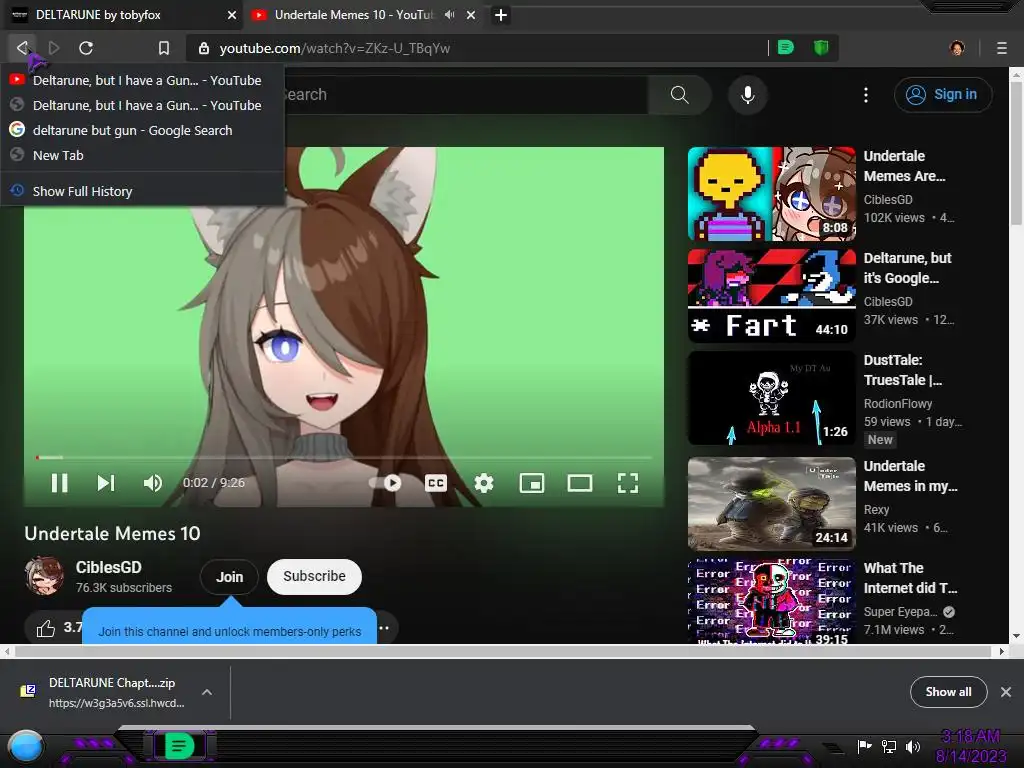The width and height of the screenshot is (1024, 768).
Task: Open 'Undertale Memes Are...' video thumbnail
Action: pyautogui.click(x=771, y=193)
